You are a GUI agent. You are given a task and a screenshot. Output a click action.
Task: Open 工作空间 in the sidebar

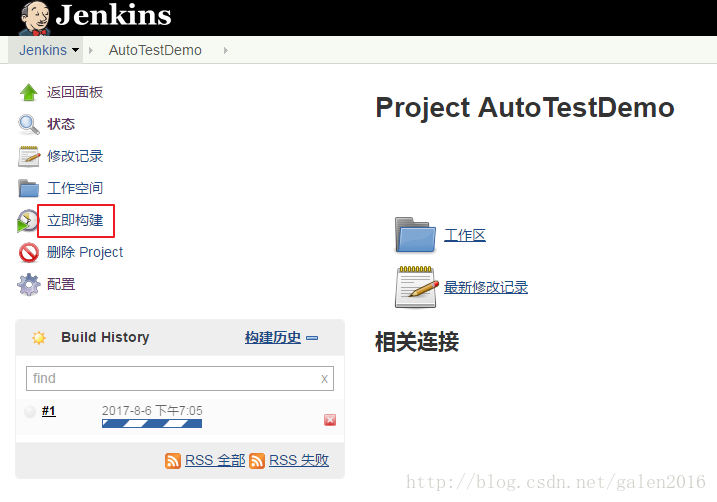pyautogui.click(x=75, y=188)
